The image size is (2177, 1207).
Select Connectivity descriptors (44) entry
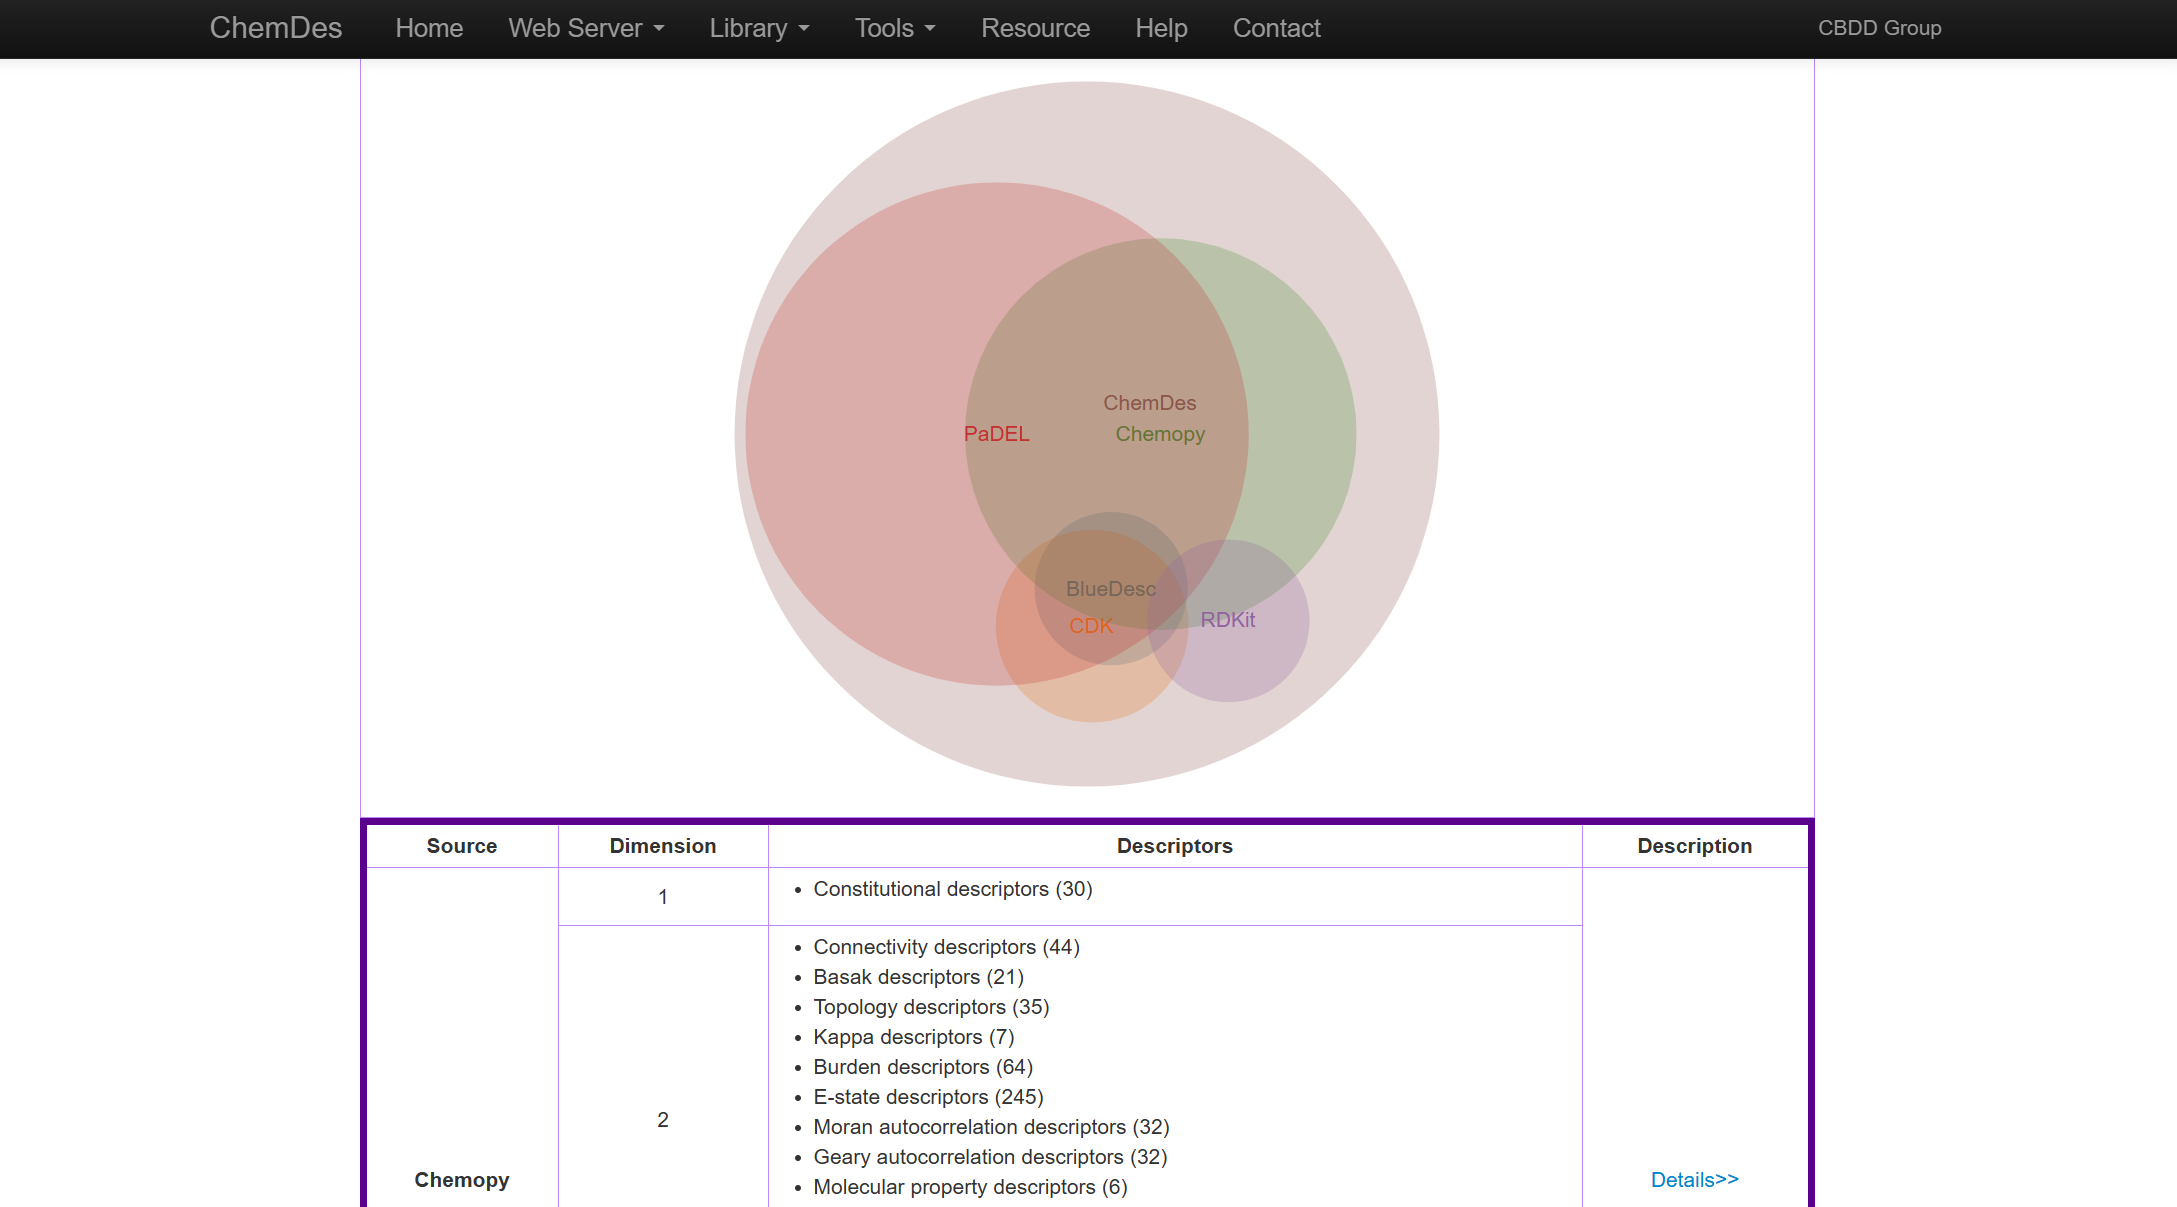(946, 947)
